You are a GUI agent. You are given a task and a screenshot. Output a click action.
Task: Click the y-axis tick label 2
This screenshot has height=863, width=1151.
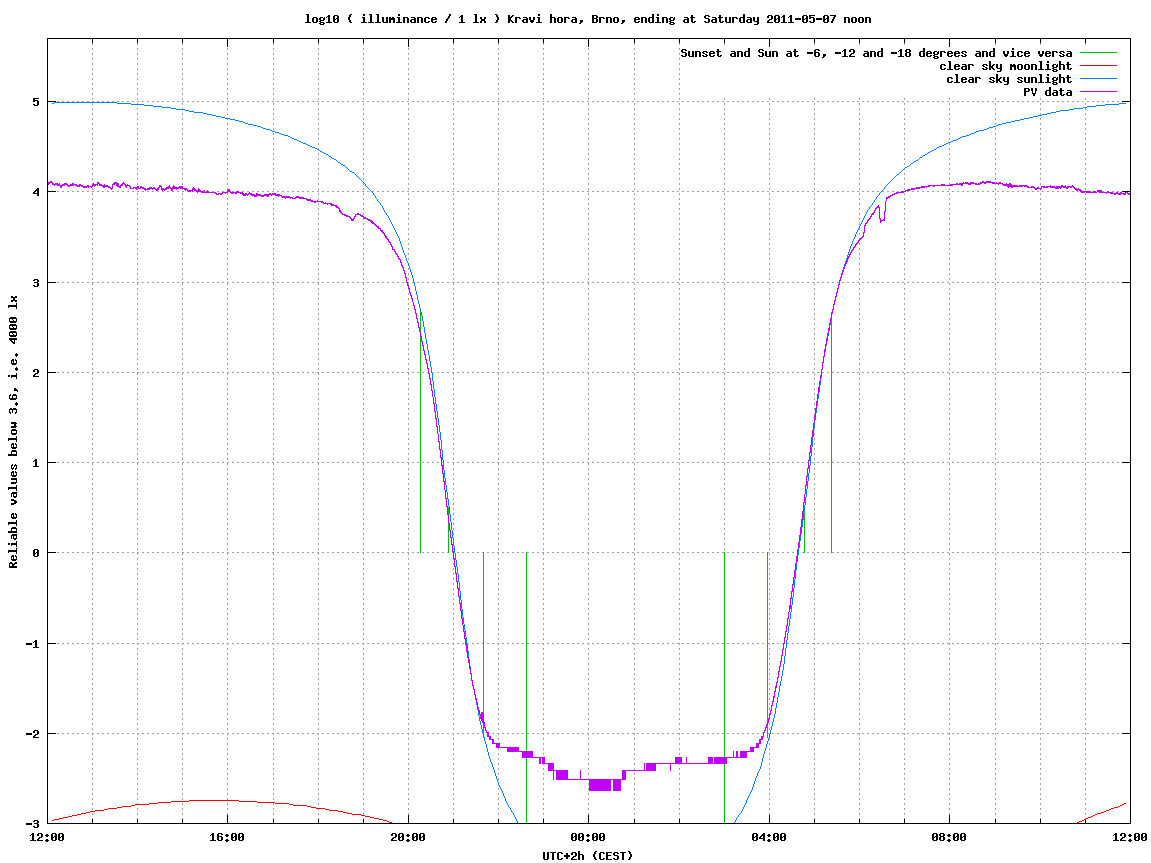pos(36,373)
